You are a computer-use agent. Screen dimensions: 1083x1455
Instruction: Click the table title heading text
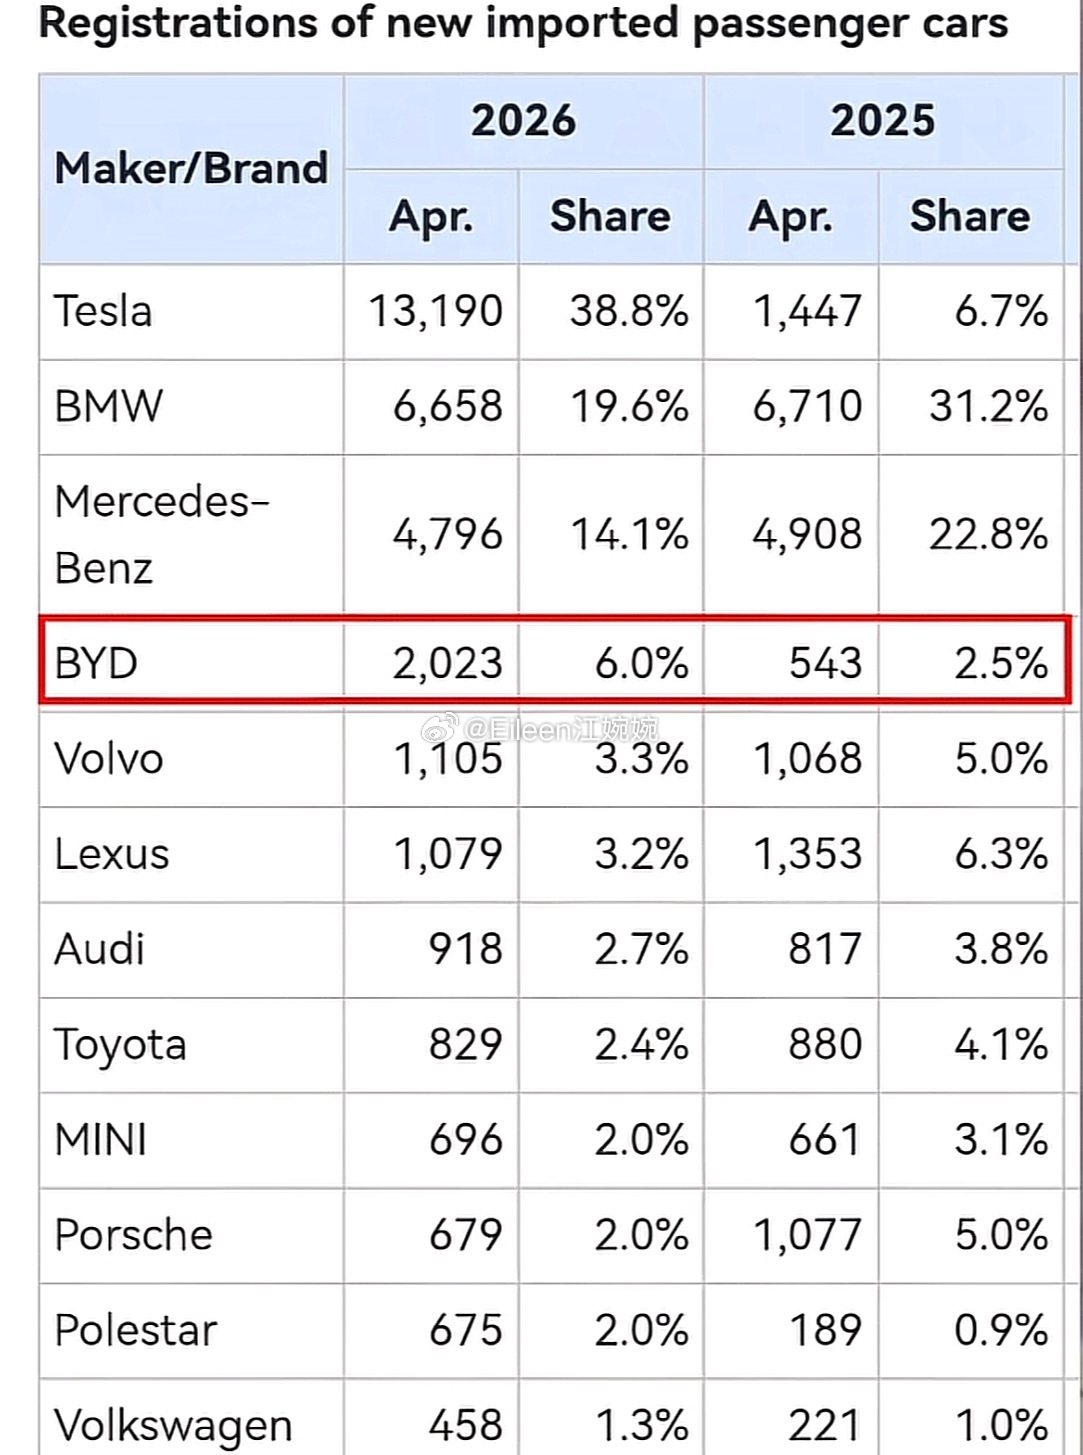(x=523, y=23)
